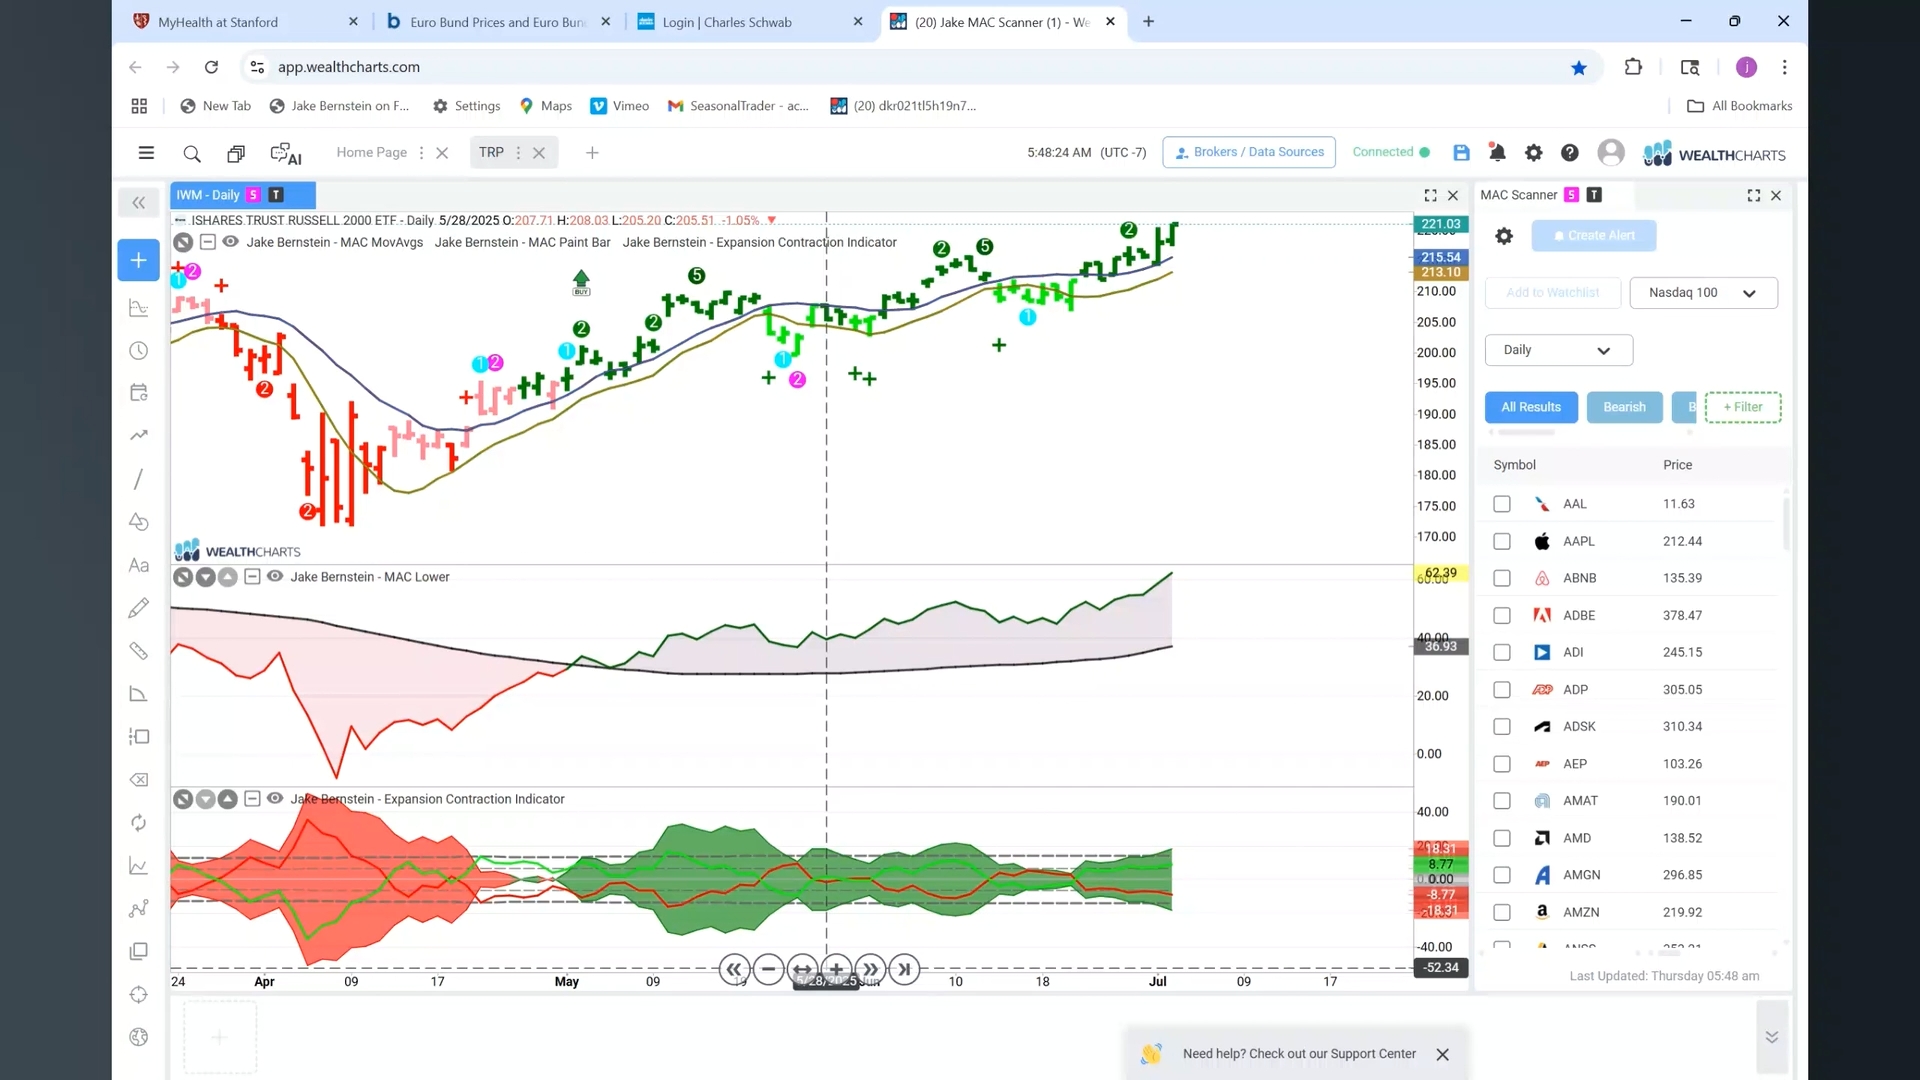
Task: Open MAC Scanner settings gear
Action: click(1504, 236)
